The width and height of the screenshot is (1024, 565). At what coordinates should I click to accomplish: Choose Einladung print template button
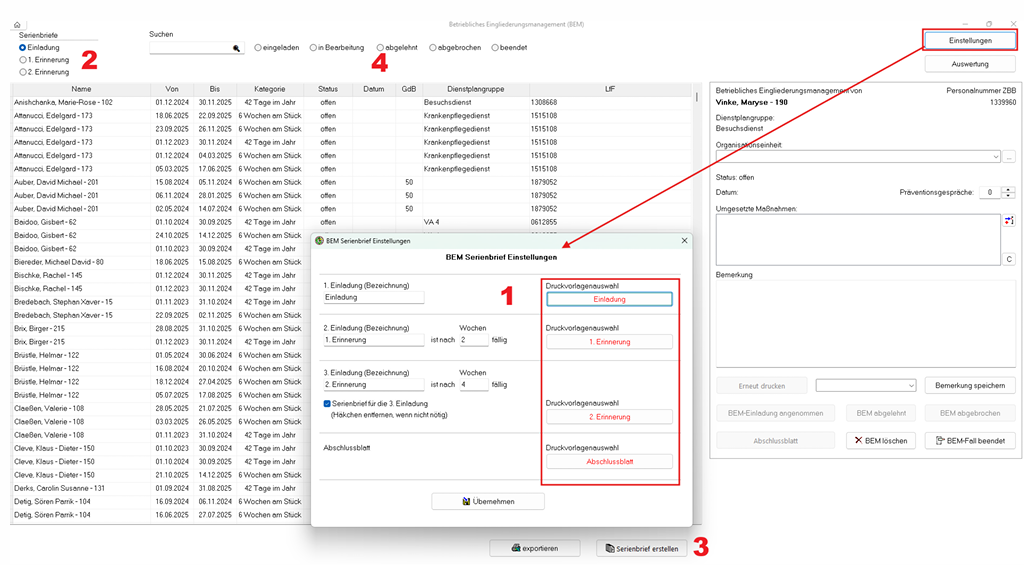[x=609, y=299]
